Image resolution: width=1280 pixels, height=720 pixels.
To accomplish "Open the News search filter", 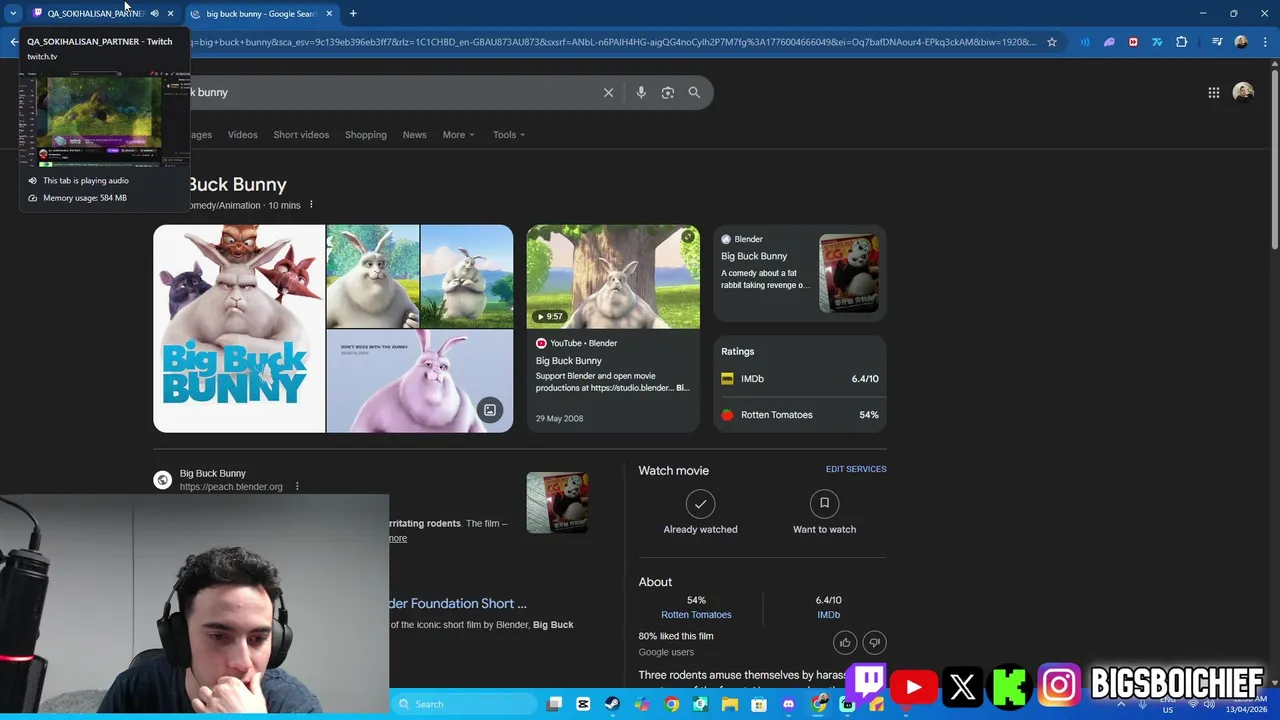I will pyautogui.click(x=414, y=135).
